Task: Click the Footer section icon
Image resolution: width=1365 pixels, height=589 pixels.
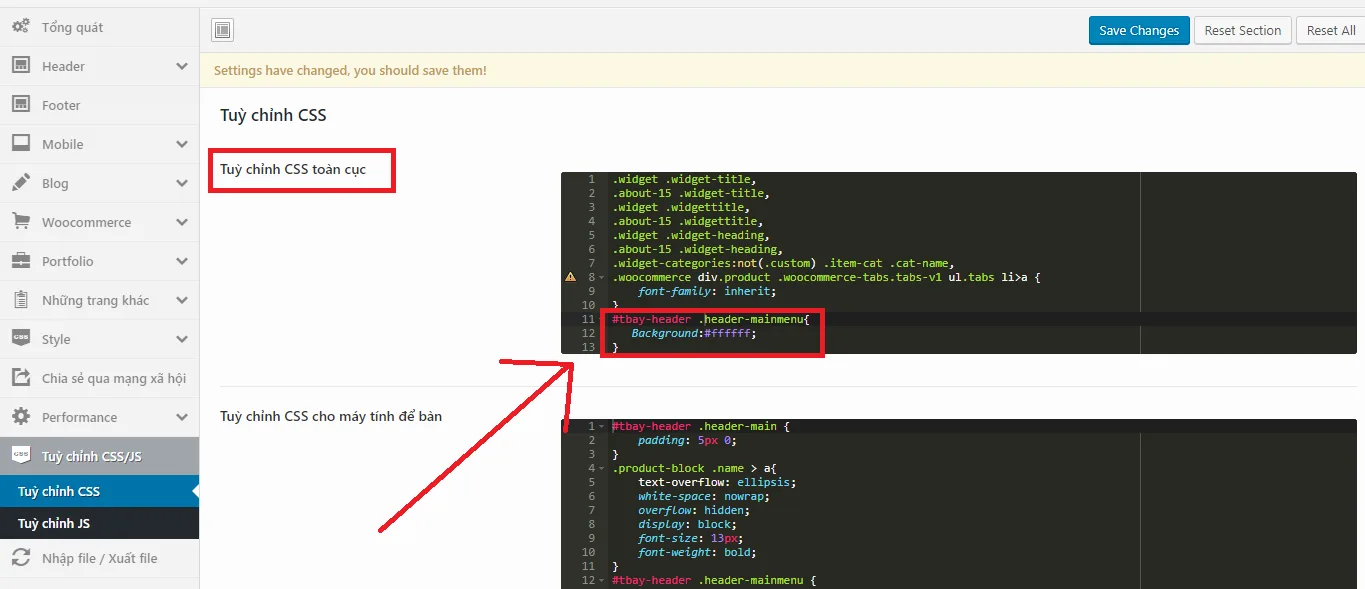Action: click(20, 105)
